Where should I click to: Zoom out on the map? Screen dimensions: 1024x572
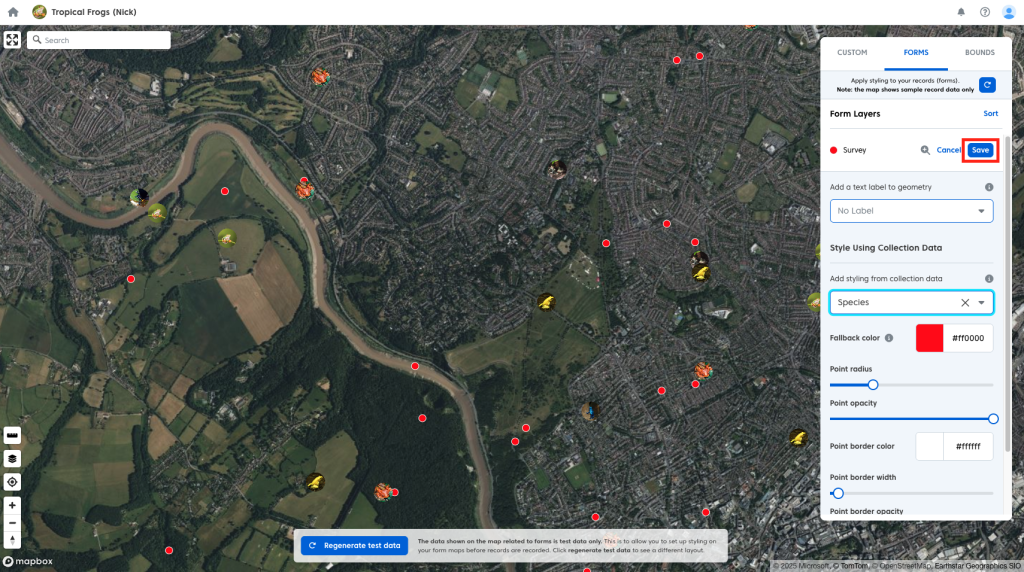[x=12, y=523]
